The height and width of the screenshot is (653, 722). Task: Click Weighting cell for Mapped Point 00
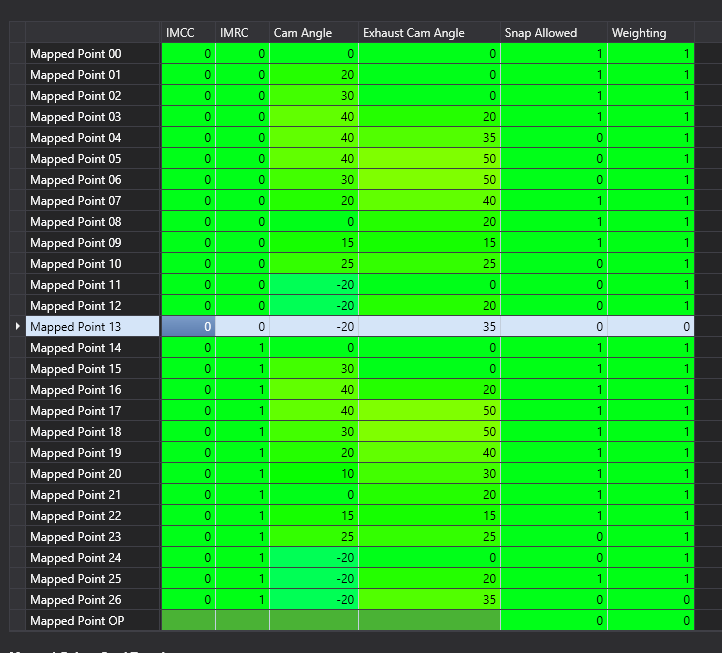[x=651, y=54]
